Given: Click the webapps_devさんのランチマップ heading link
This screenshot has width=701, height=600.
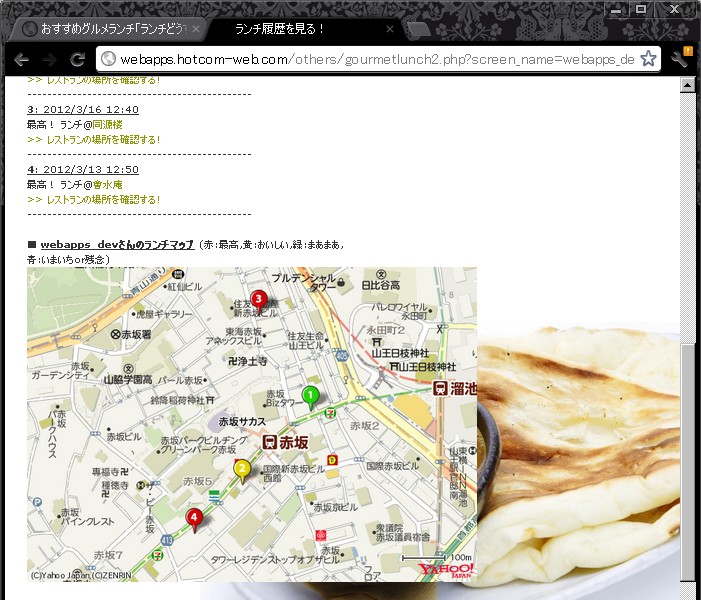Looking at the screenshot, I should (x=117, y=244).
